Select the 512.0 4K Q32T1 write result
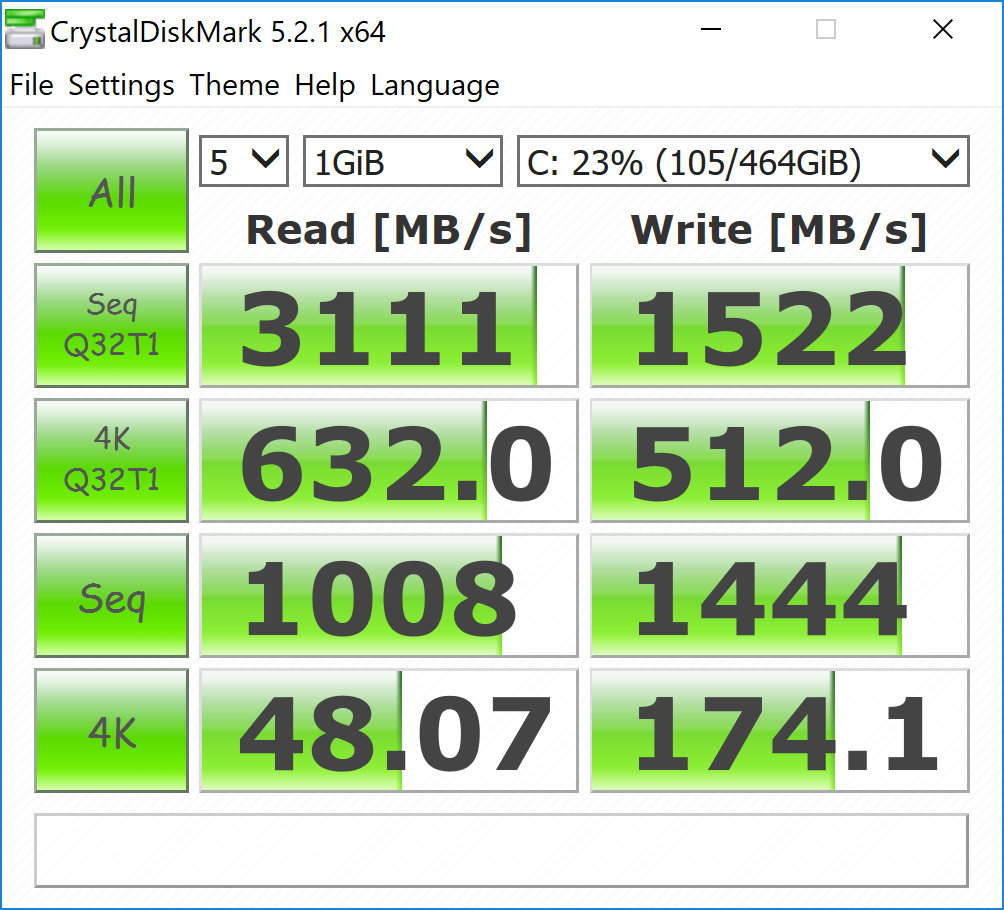 tap(780, 460)
